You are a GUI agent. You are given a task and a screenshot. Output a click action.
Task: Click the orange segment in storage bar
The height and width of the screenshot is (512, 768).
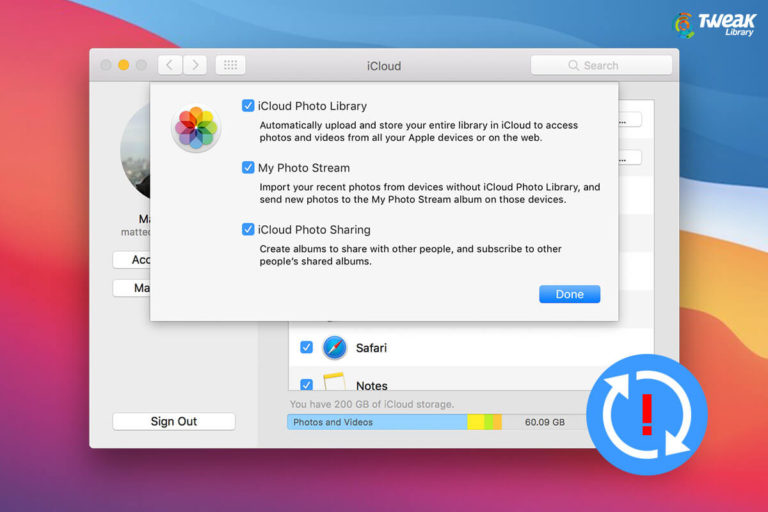(x=497, y=422)
